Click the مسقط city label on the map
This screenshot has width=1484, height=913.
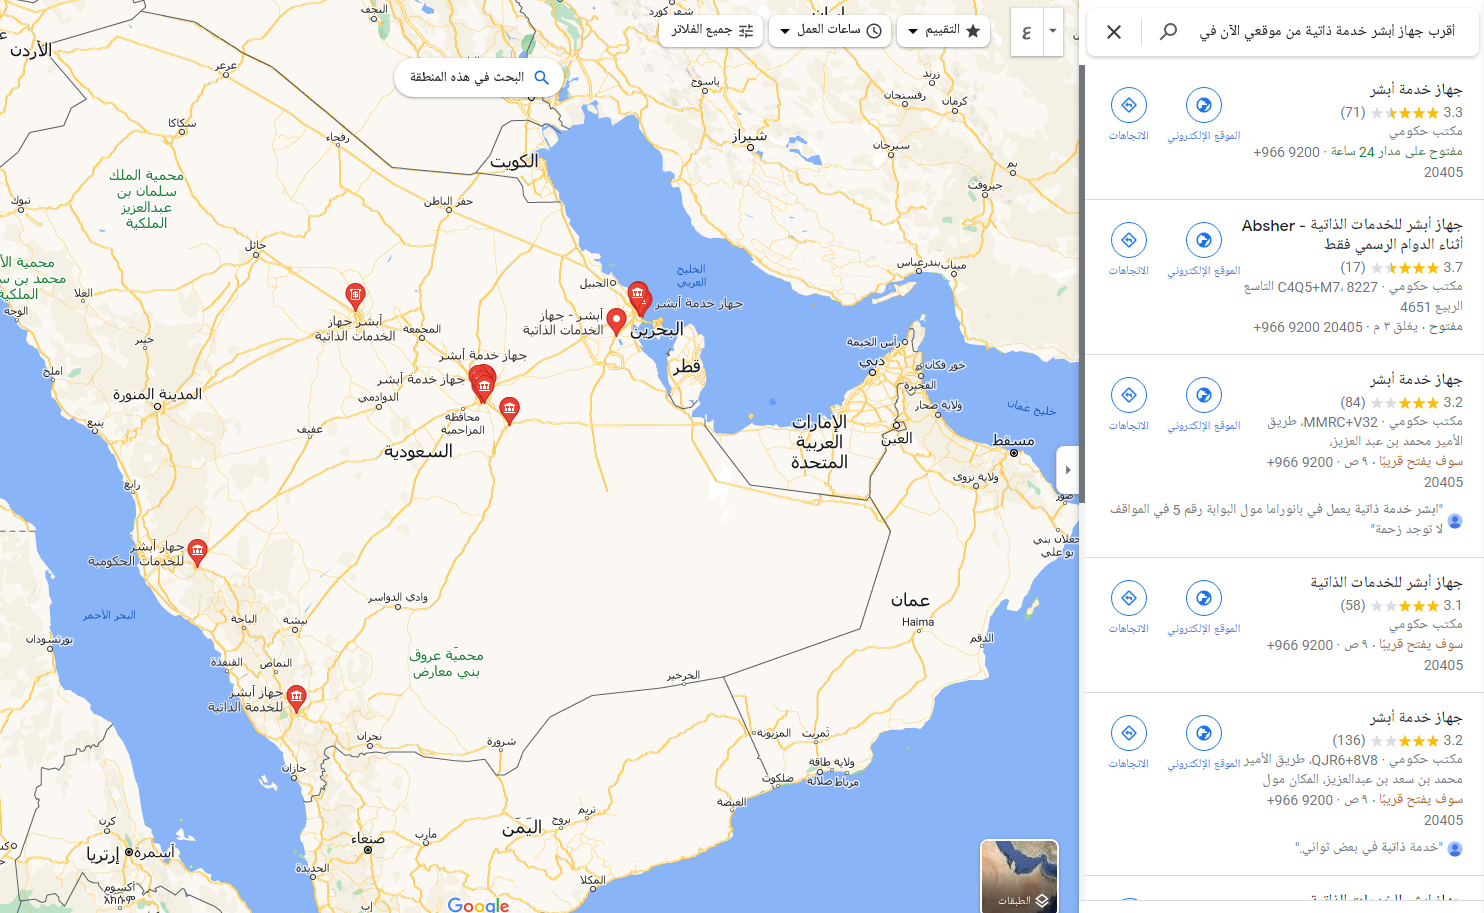(x=1014, y=441)
